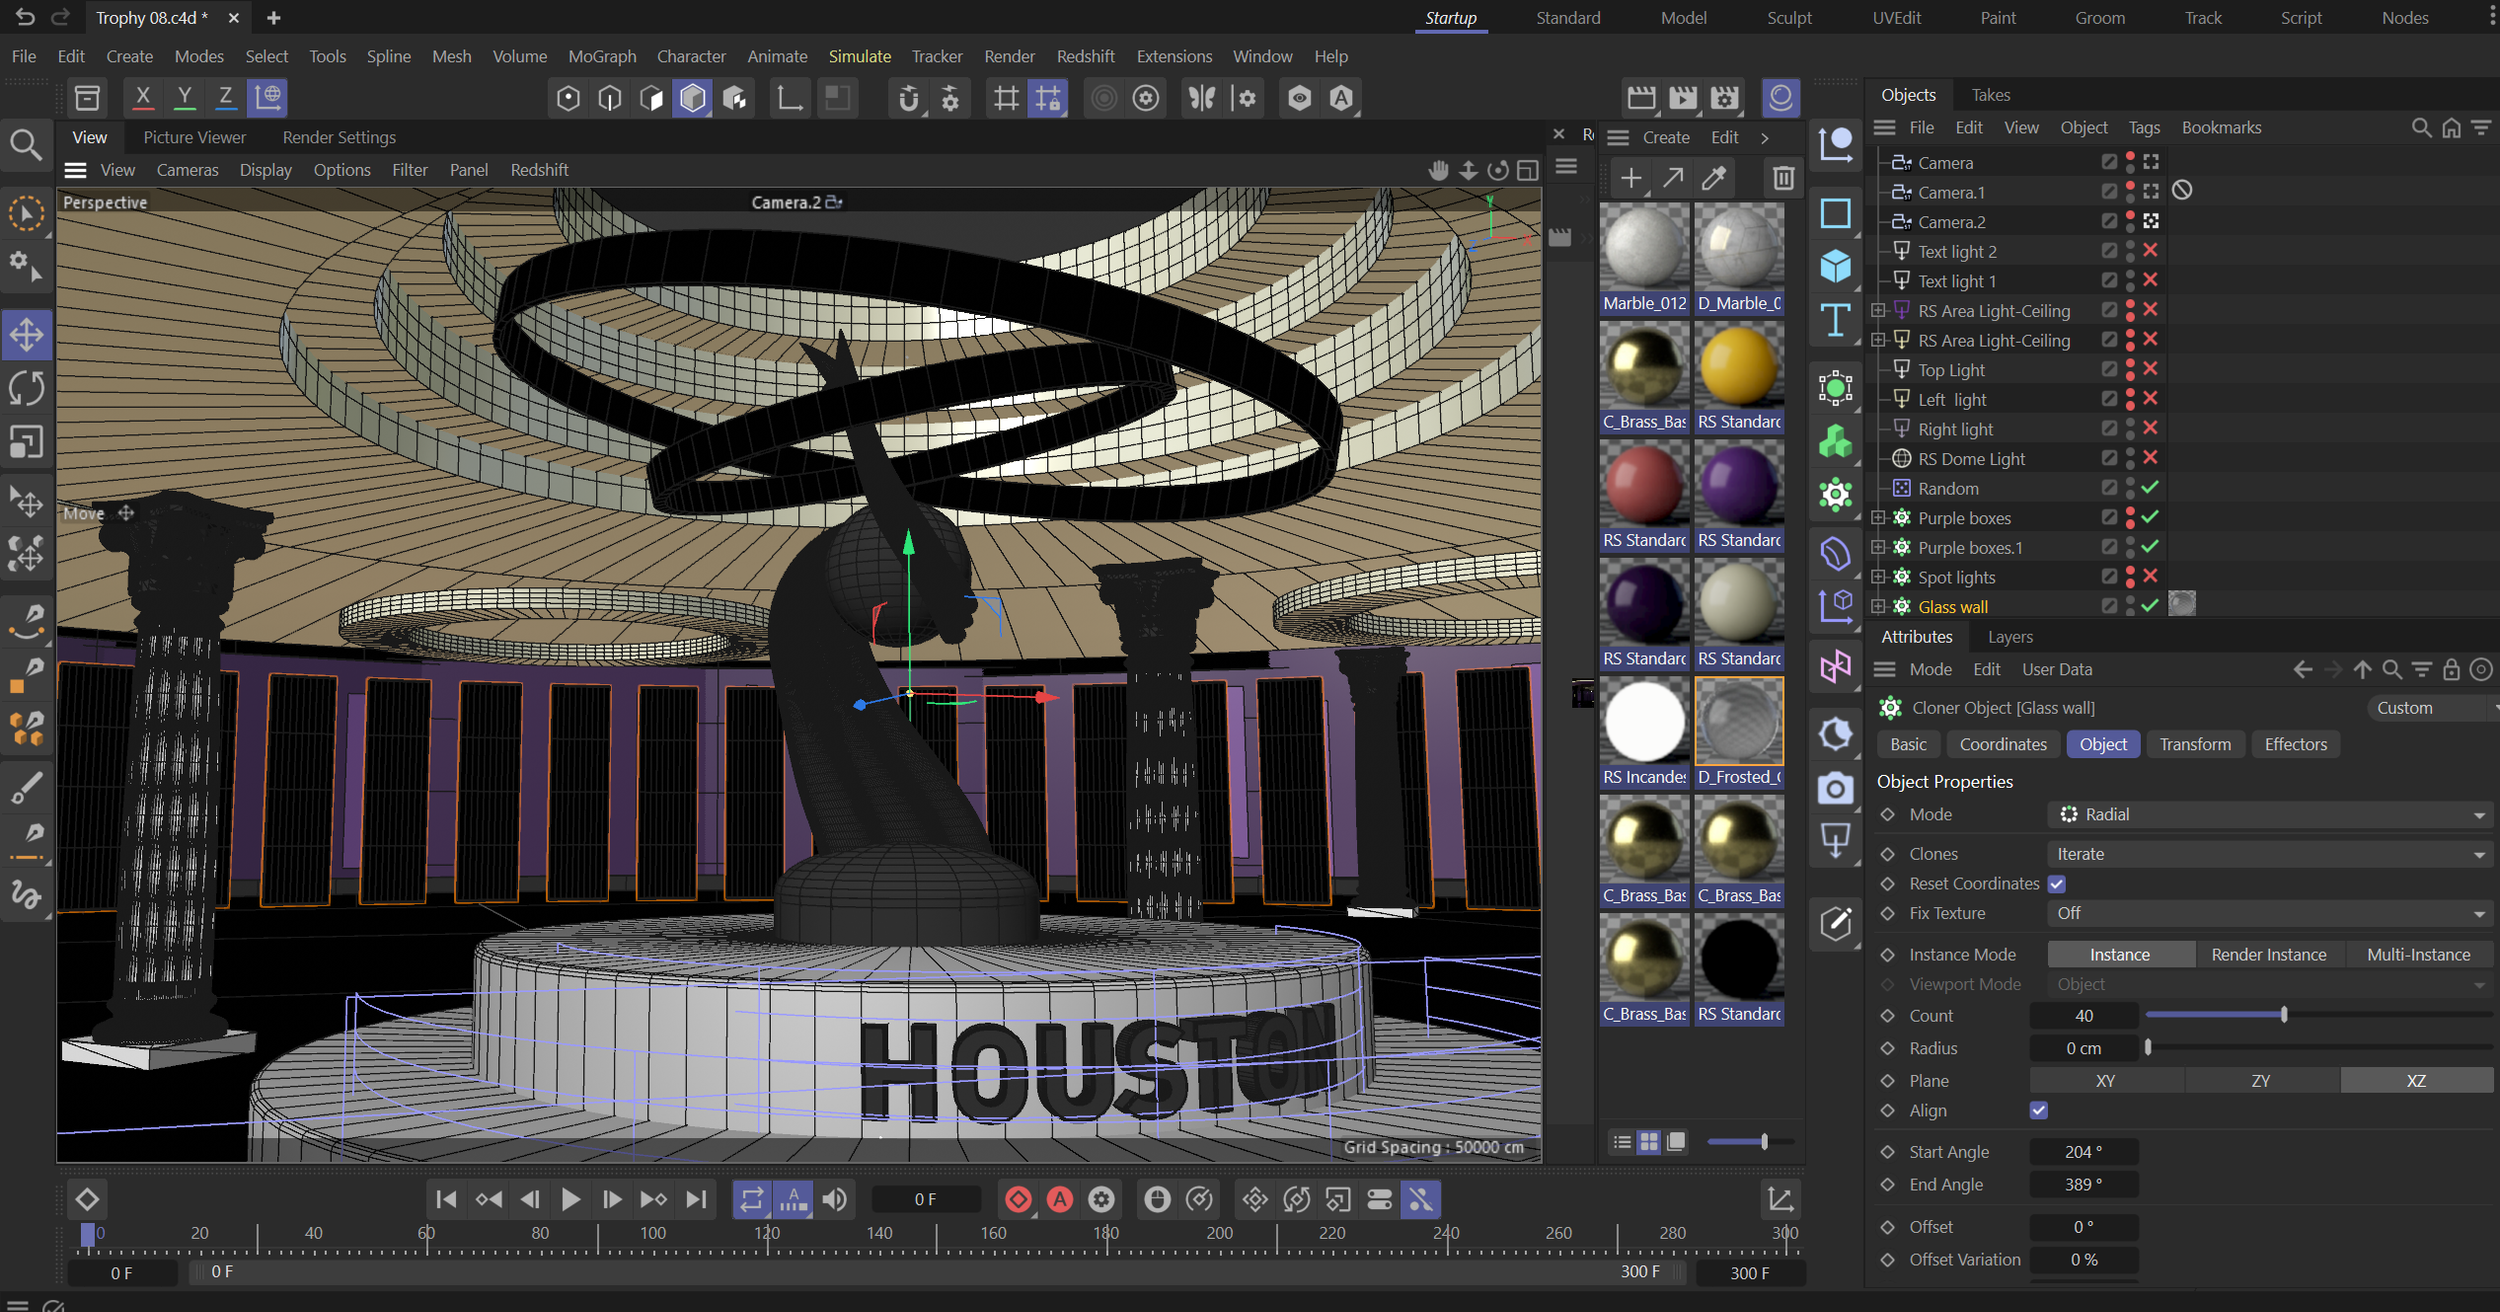Activate the Move tool

27,334
